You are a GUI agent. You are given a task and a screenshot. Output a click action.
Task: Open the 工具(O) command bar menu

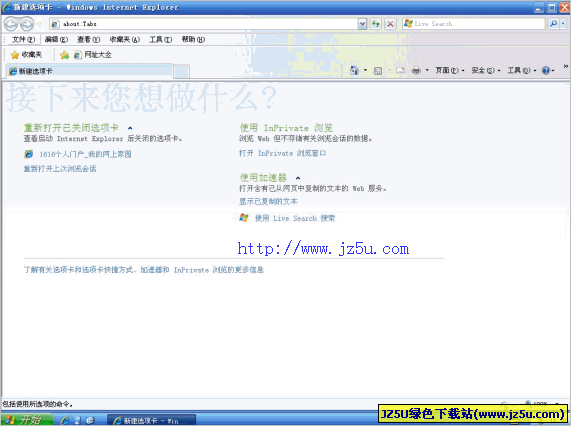[522, 70]
